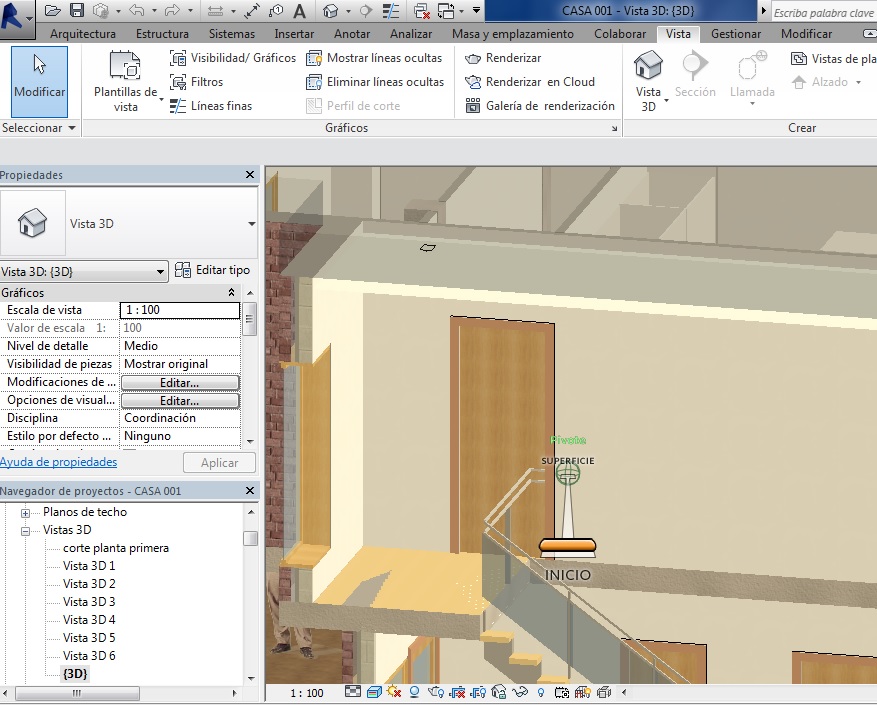Select Vista 3D 4 in project browser

pyautogui.click(x=89, y=620)
